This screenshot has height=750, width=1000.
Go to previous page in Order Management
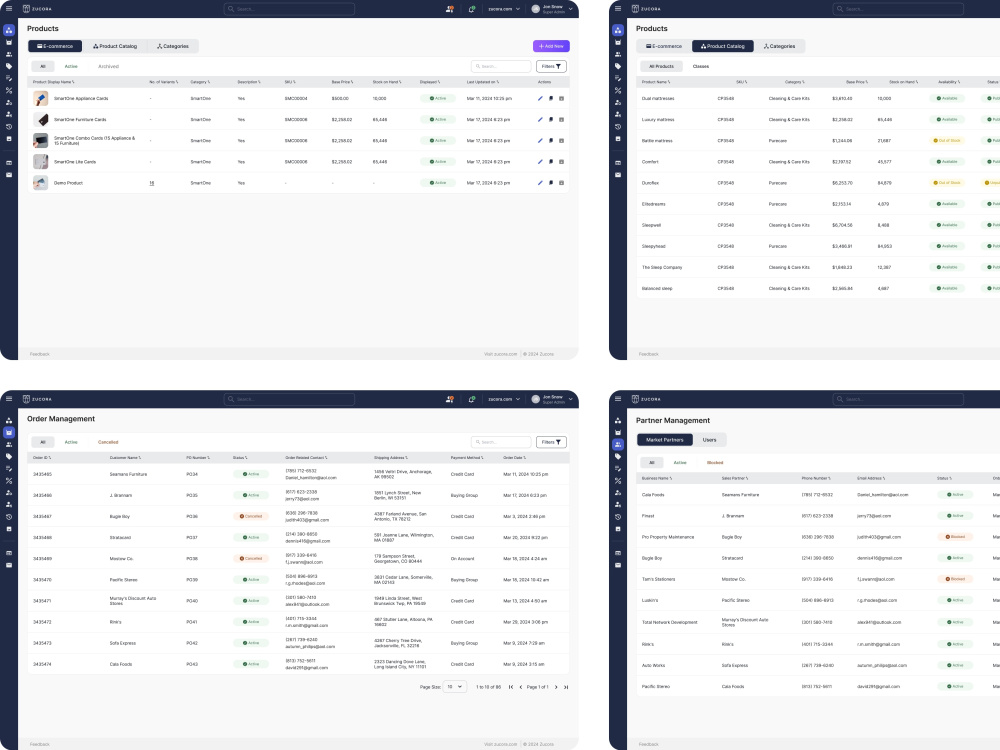coord(520,687)
